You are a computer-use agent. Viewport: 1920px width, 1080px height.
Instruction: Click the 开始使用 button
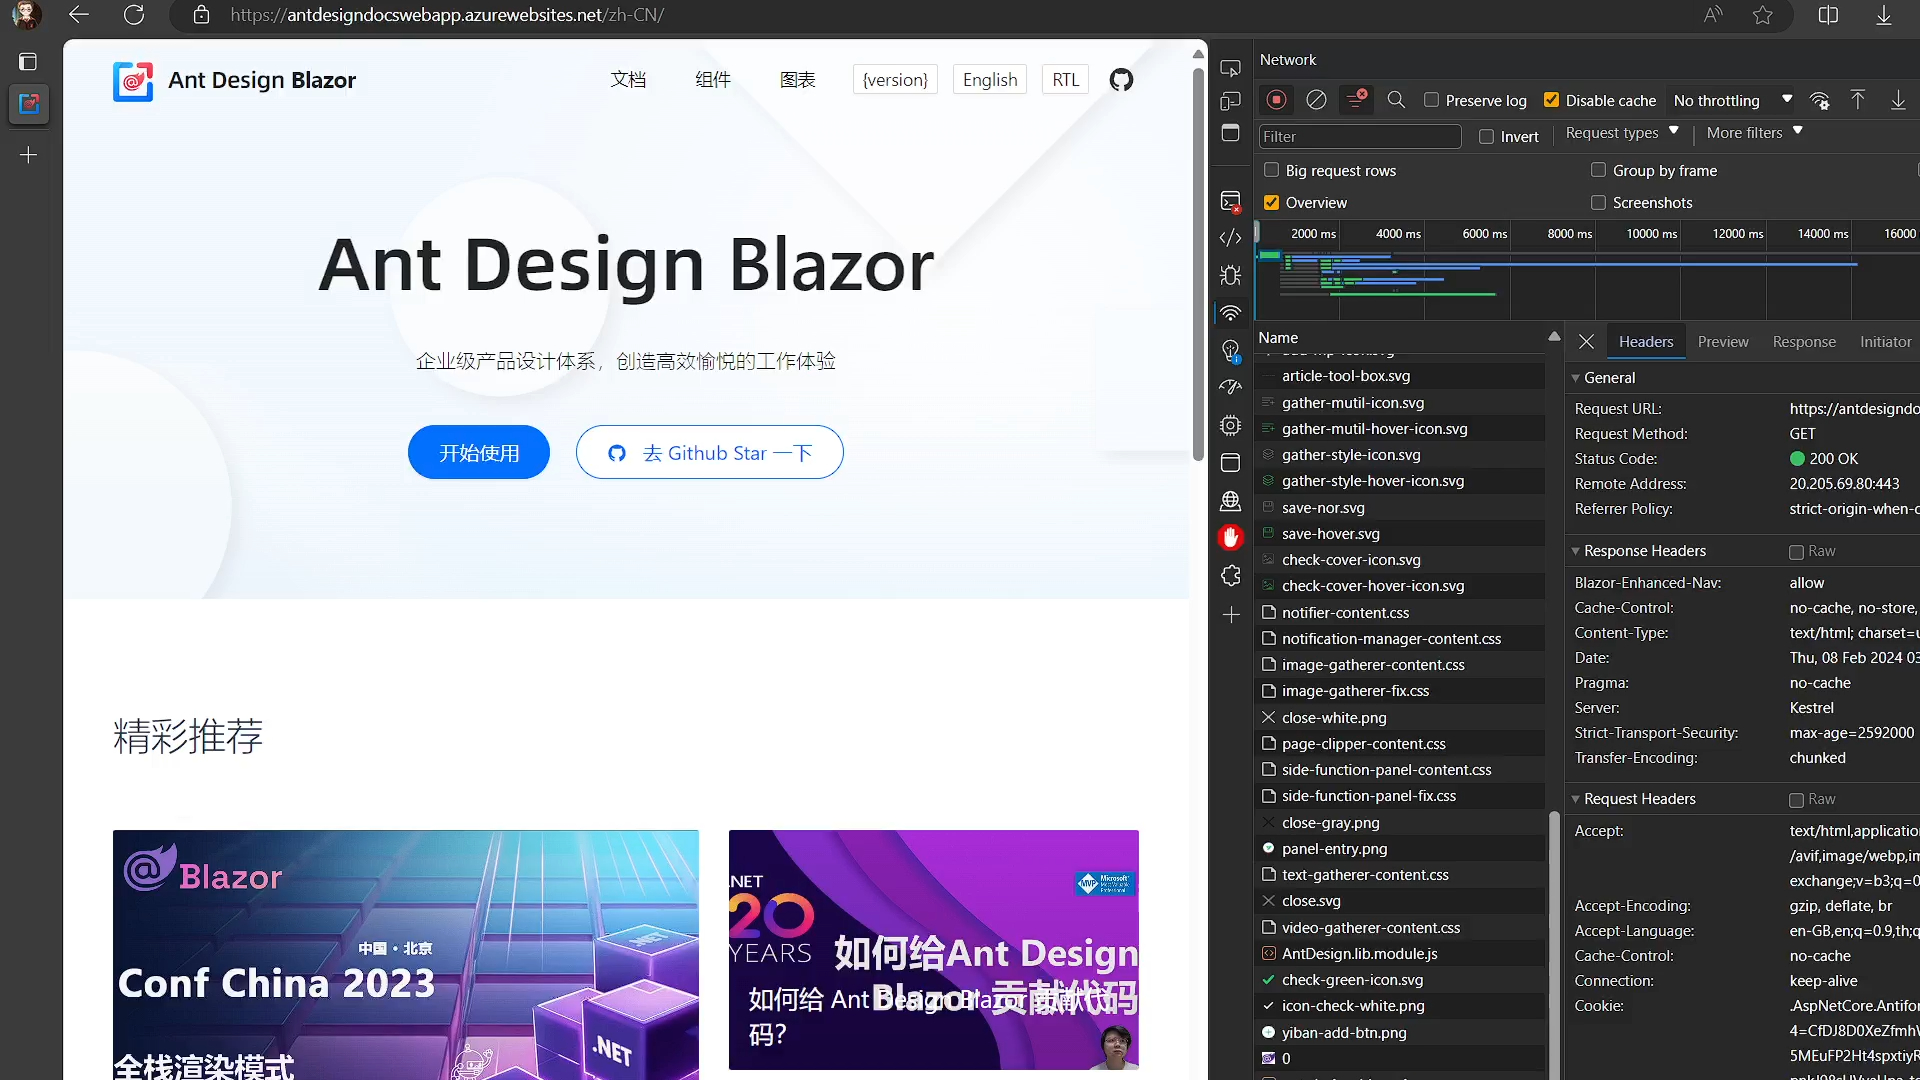click(480, 452)
